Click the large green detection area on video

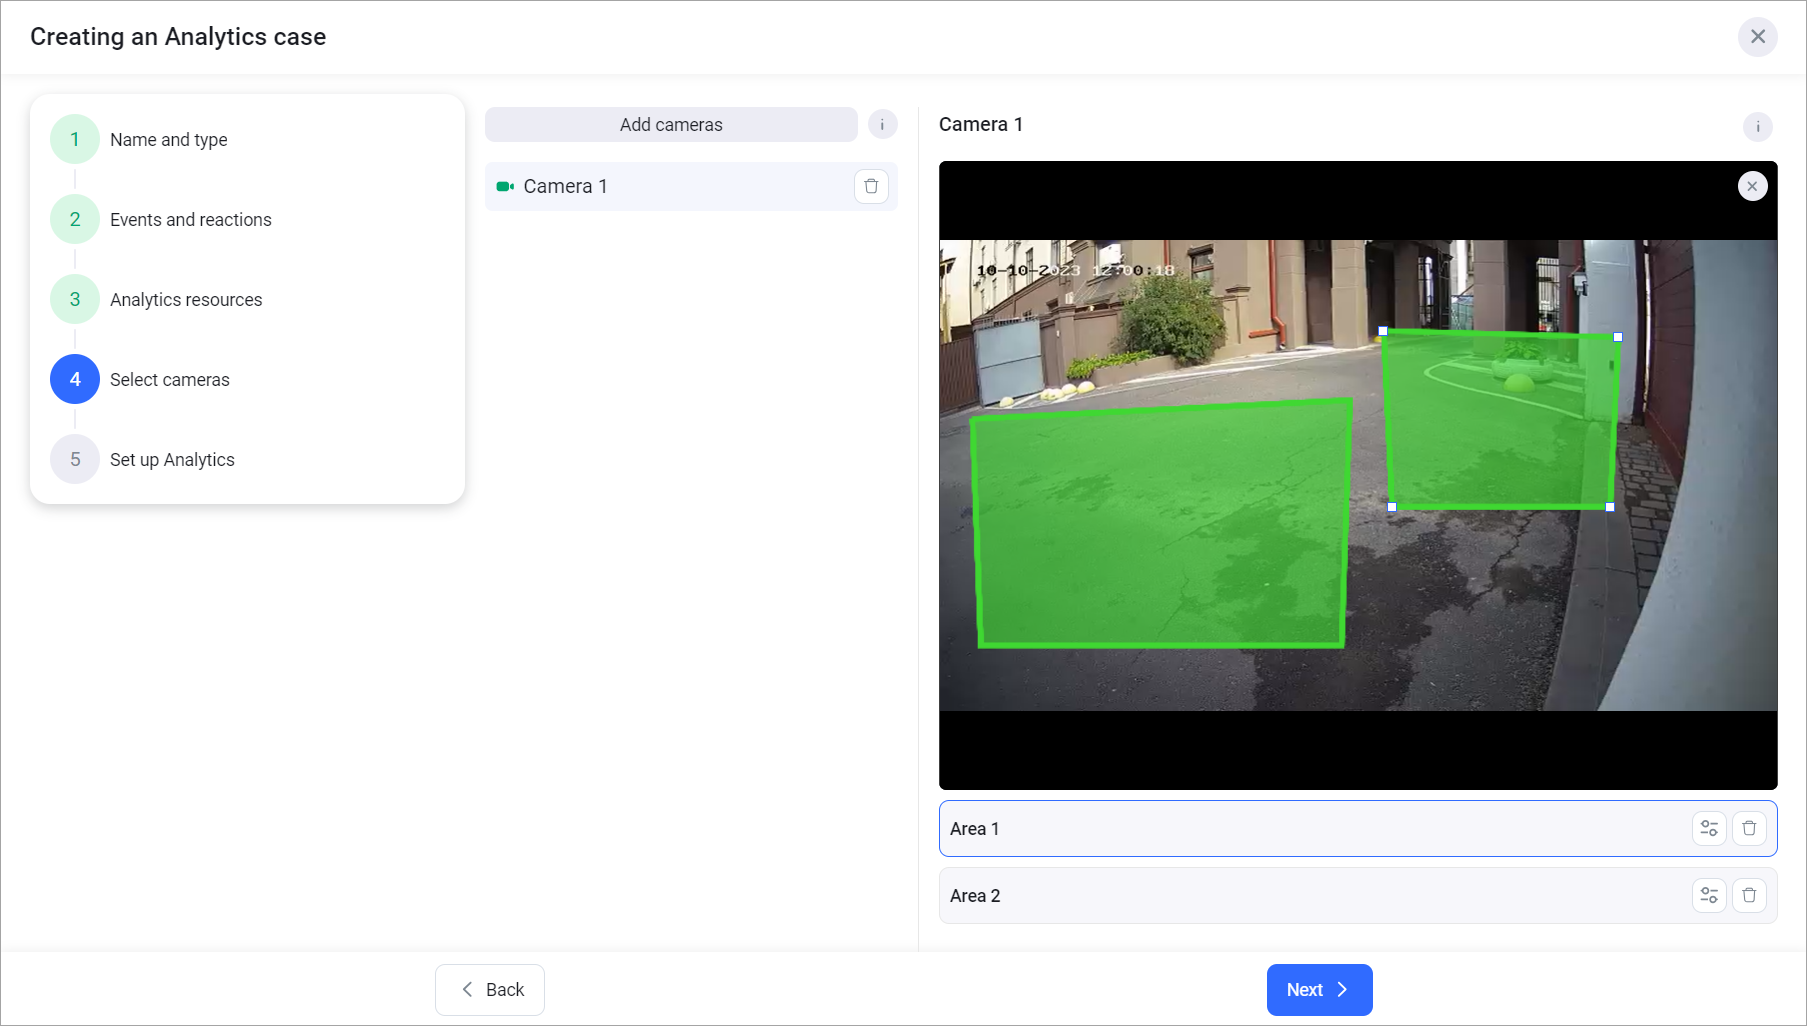click(x=1160, y=525)
